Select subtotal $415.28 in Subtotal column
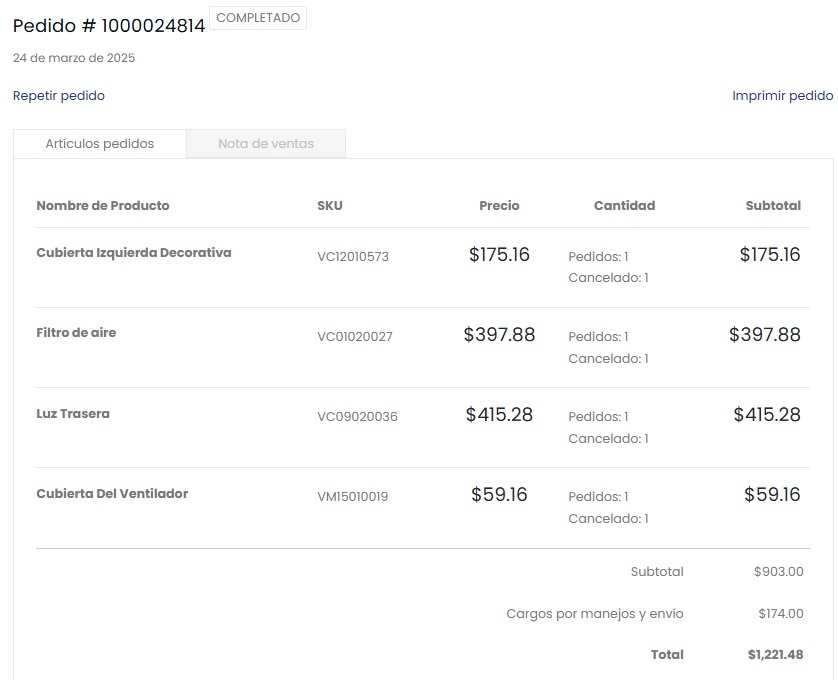 coord(767,415)
